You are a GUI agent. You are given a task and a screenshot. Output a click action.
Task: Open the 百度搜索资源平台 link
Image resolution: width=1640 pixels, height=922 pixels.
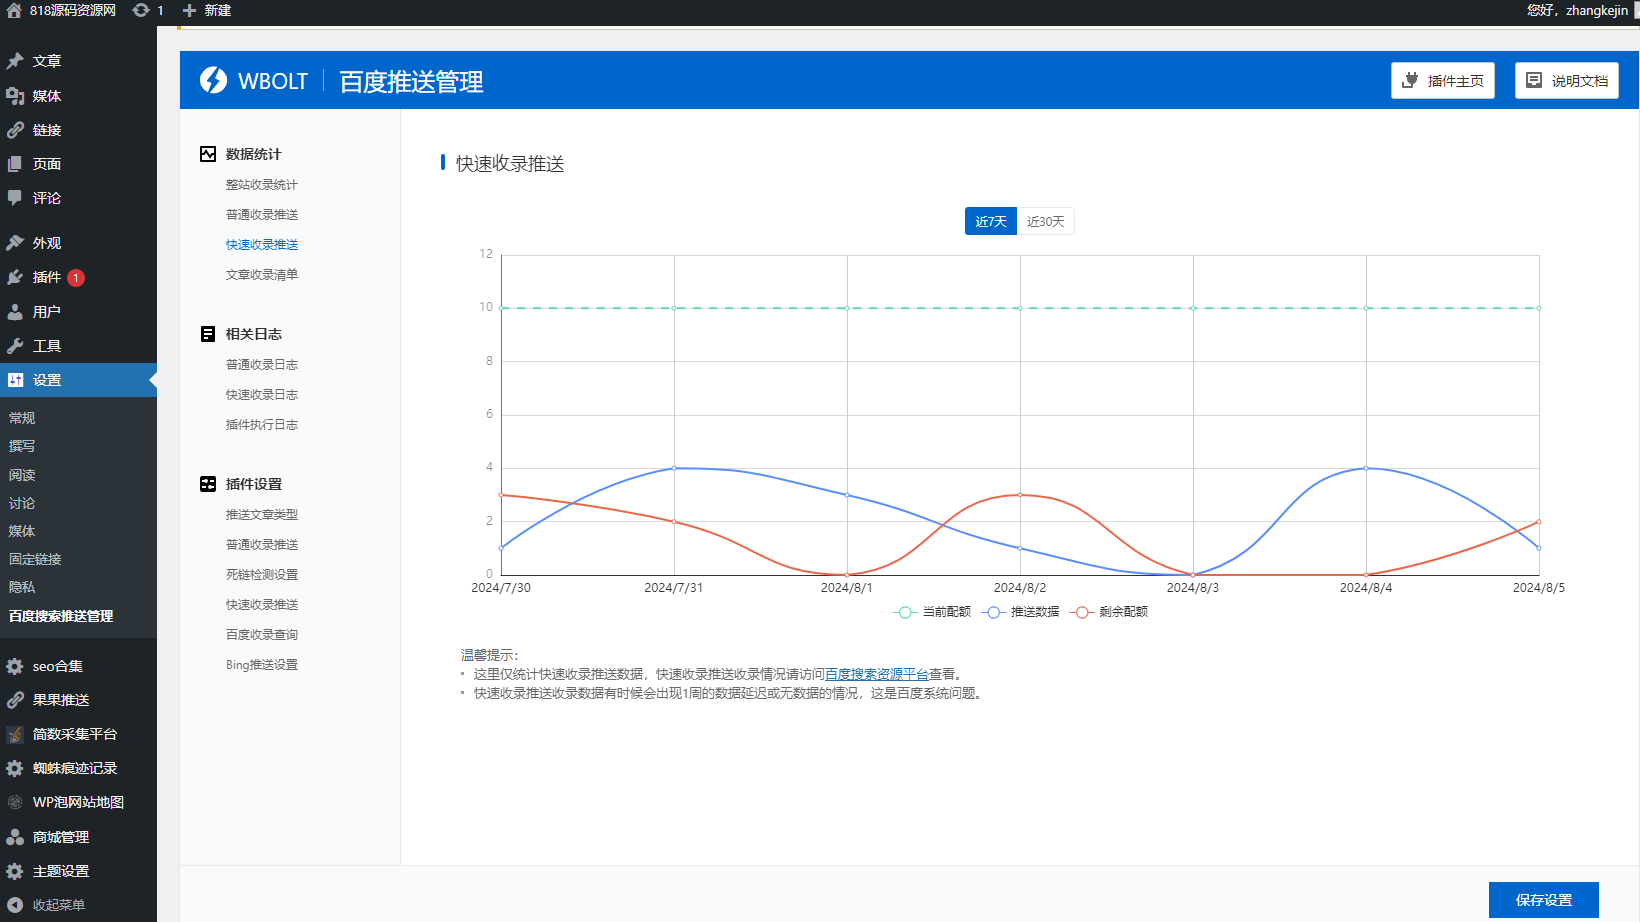(877, 675)
